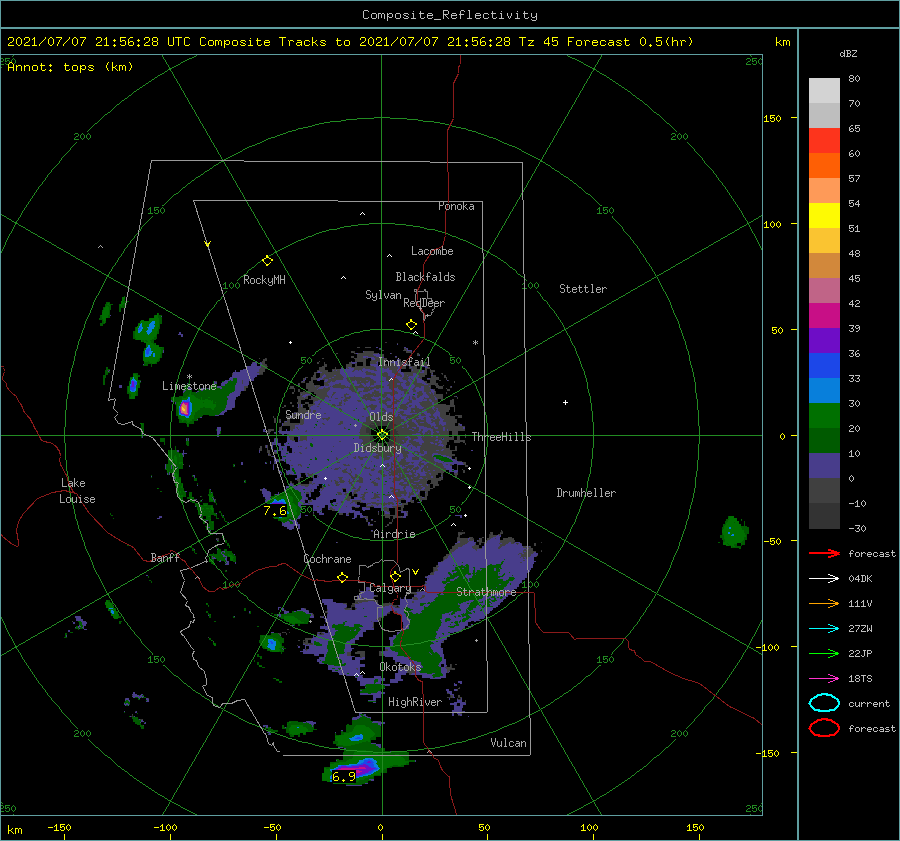Click the Didsbury city label

(377, 448)
